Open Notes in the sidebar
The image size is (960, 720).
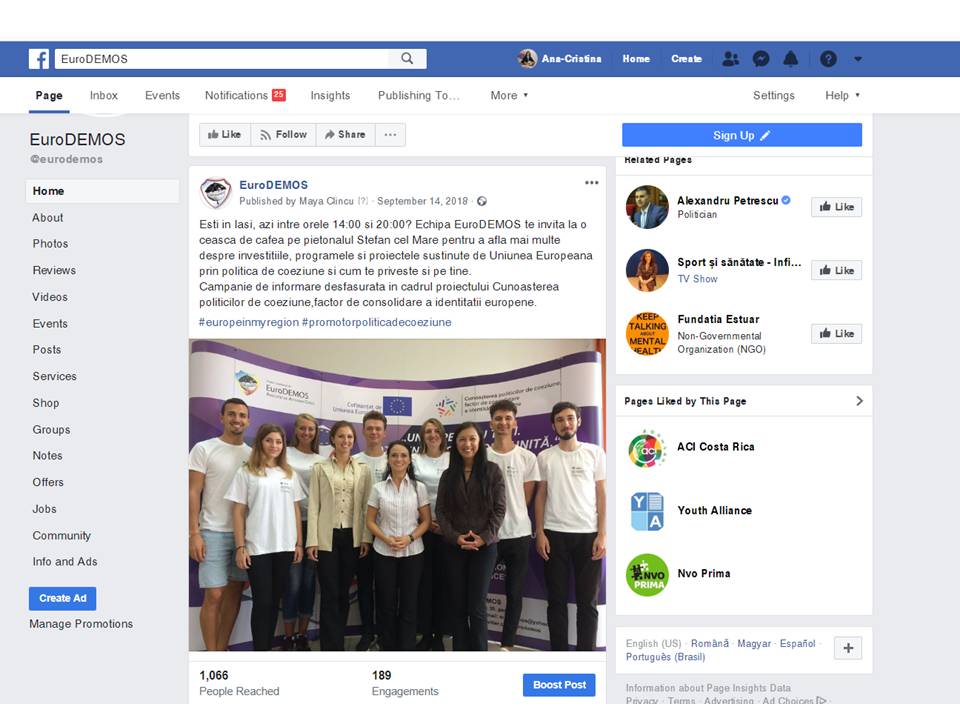coord(47,456)
